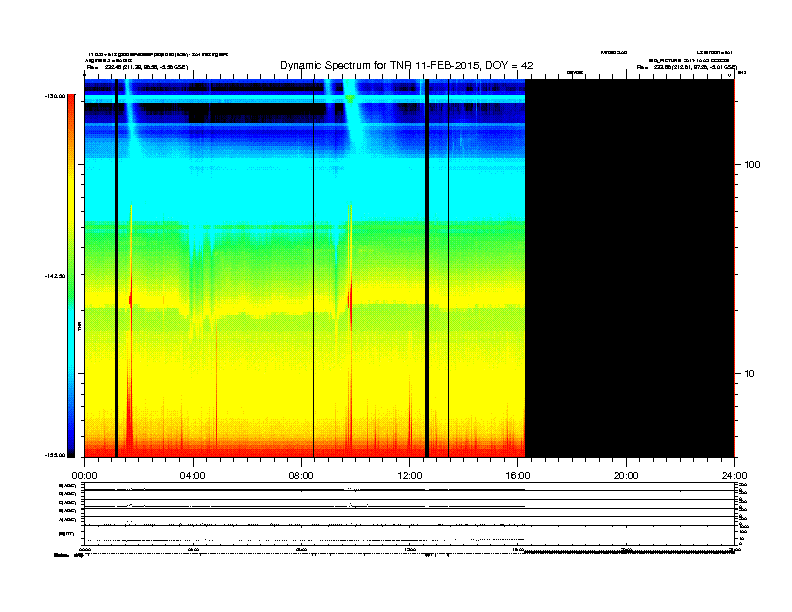Click the "12:00" time axis label

coord(410,476)
